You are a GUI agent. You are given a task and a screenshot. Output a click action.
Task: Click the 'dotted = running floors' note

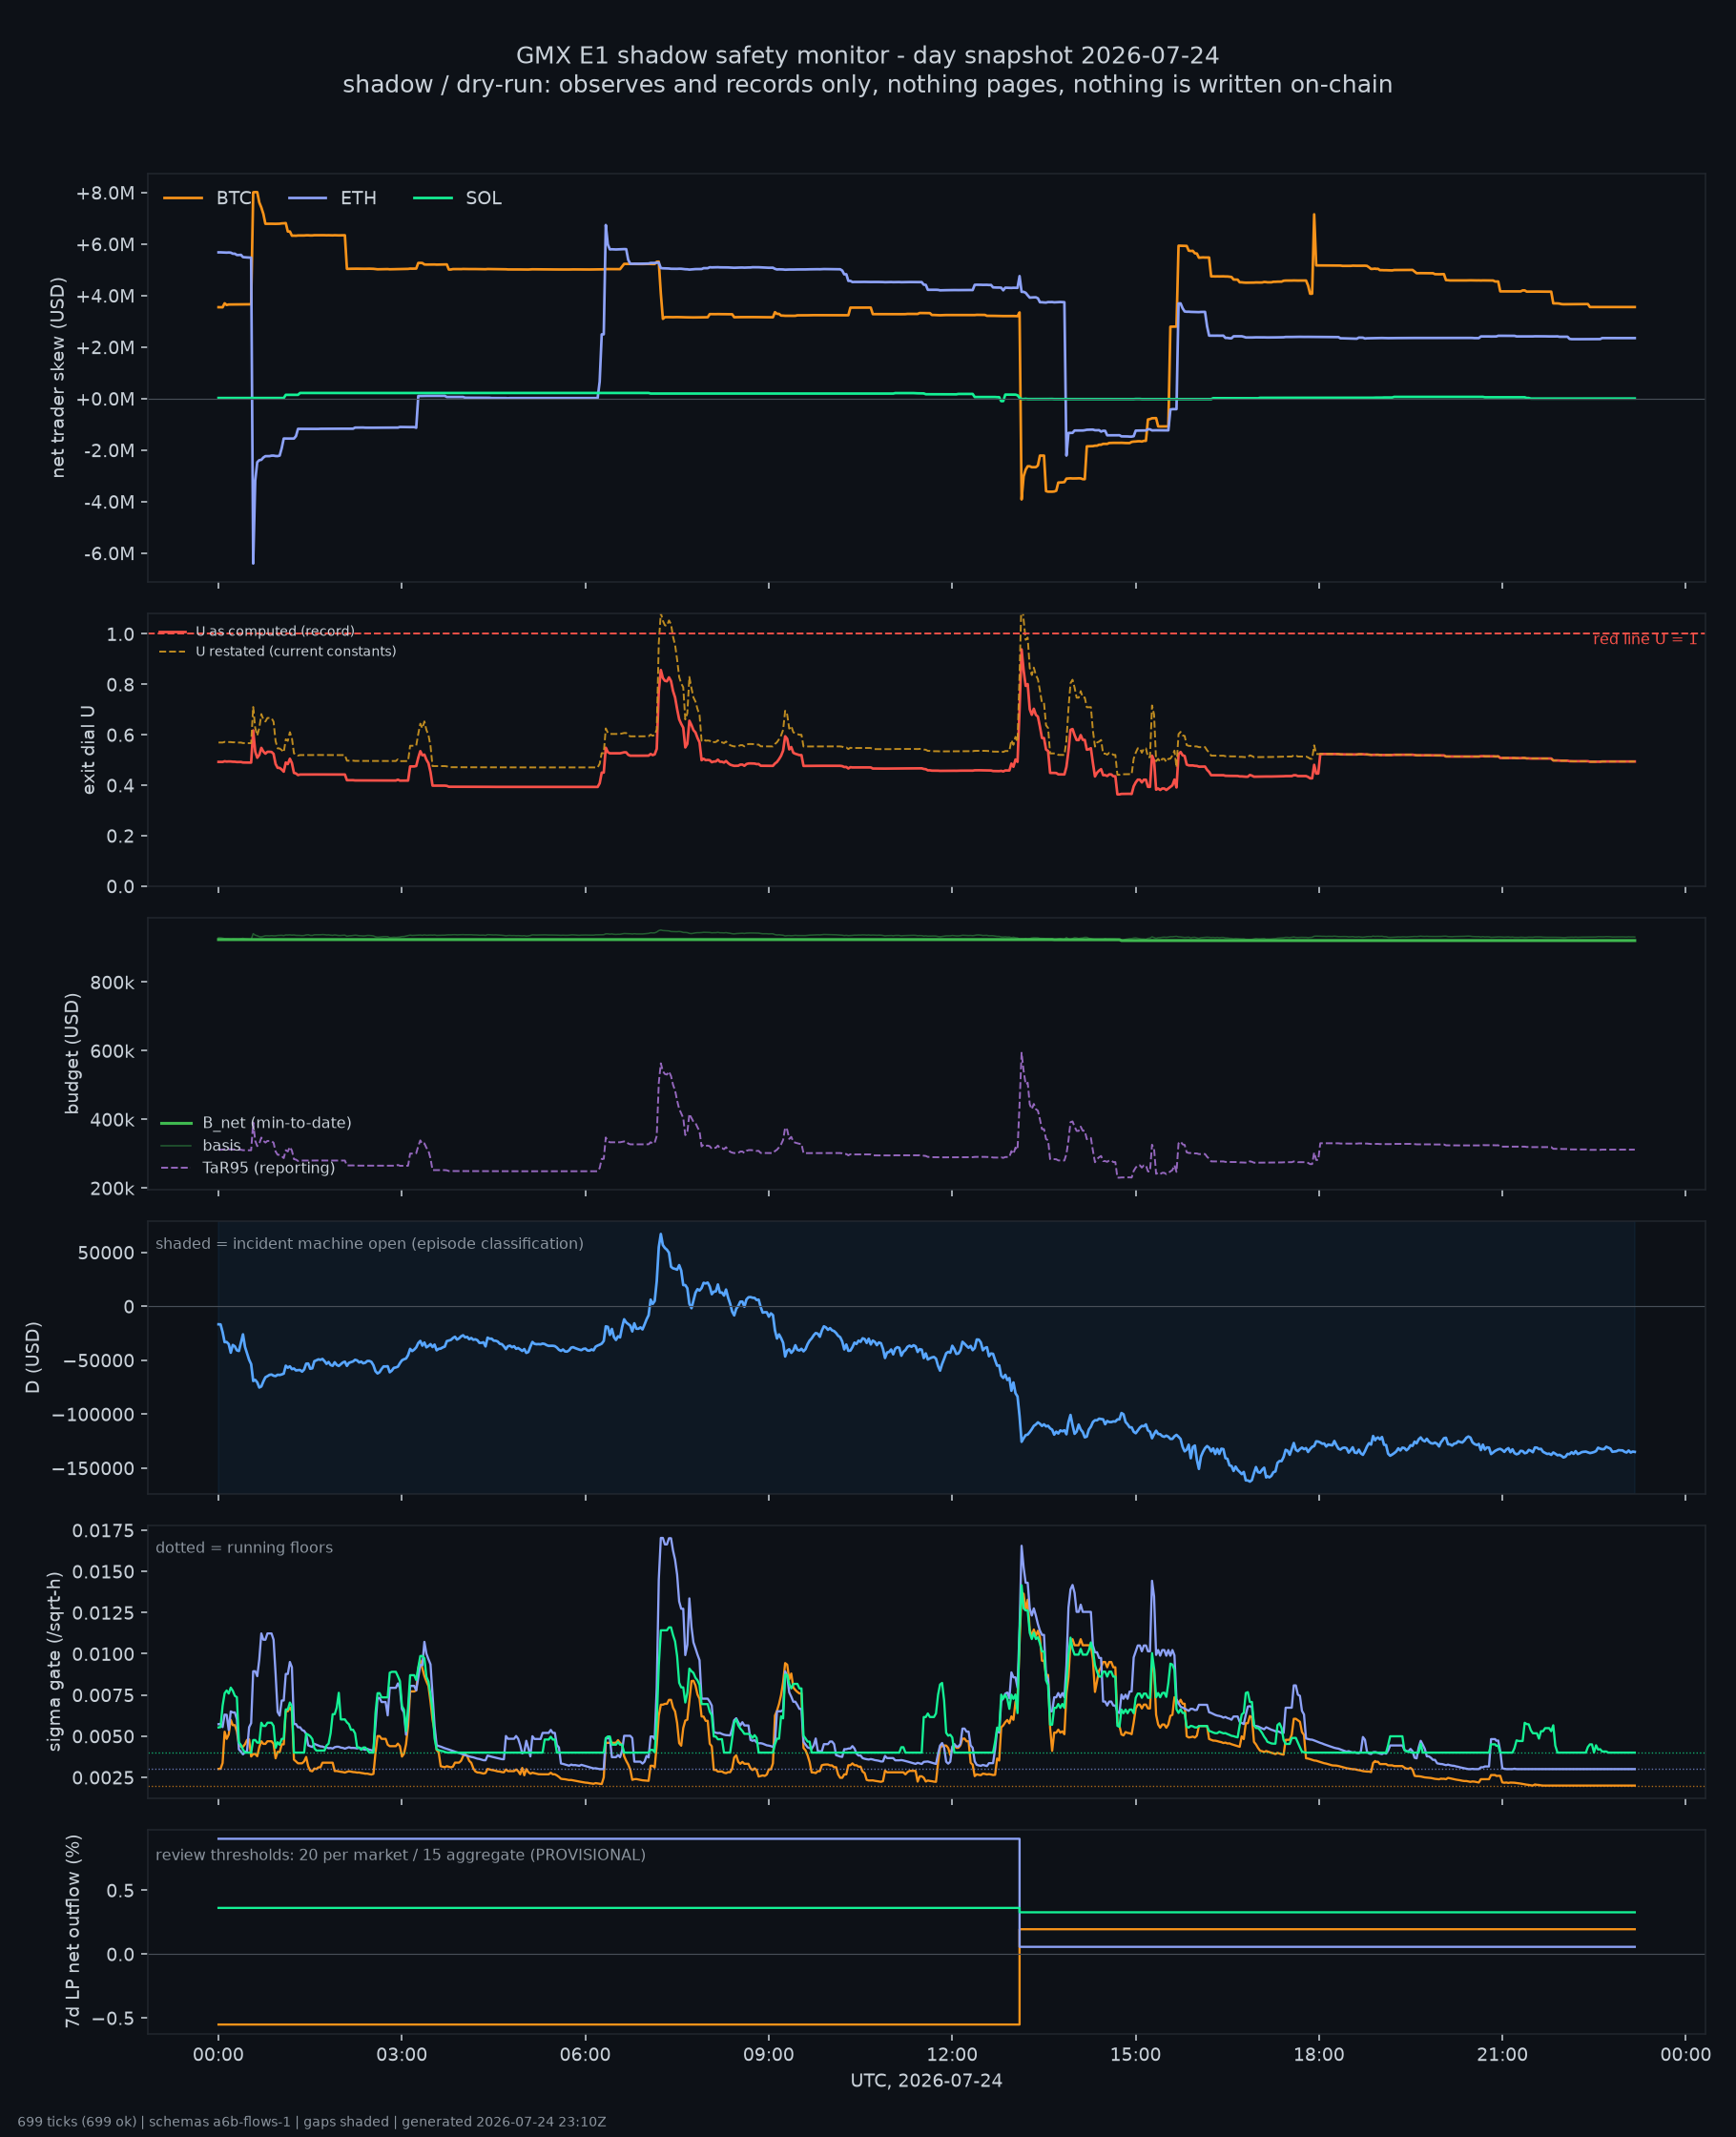coord(244,1548)
